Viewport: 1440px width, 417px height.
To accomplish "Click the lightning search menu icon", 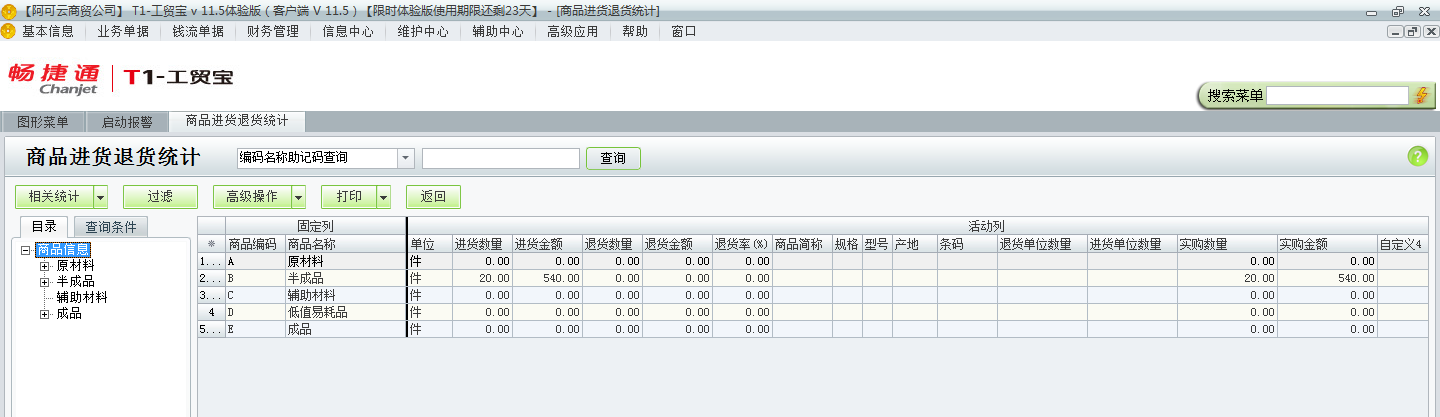I will [x=1422, y=96].
